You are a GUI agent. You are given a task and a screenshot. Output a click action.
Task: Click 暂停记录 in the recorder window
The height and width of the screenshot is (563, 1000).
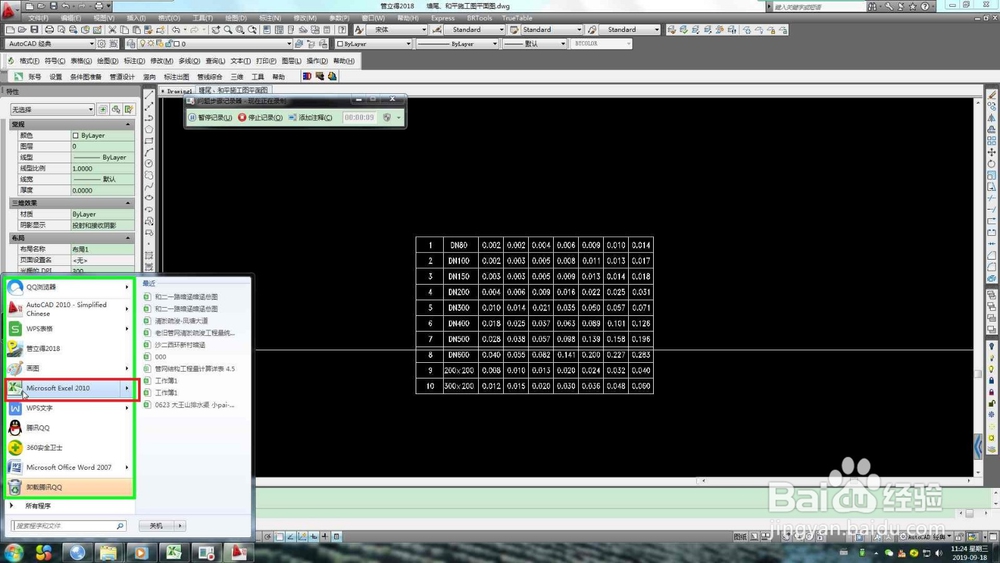pyautogui.click(x=210, y=117)
